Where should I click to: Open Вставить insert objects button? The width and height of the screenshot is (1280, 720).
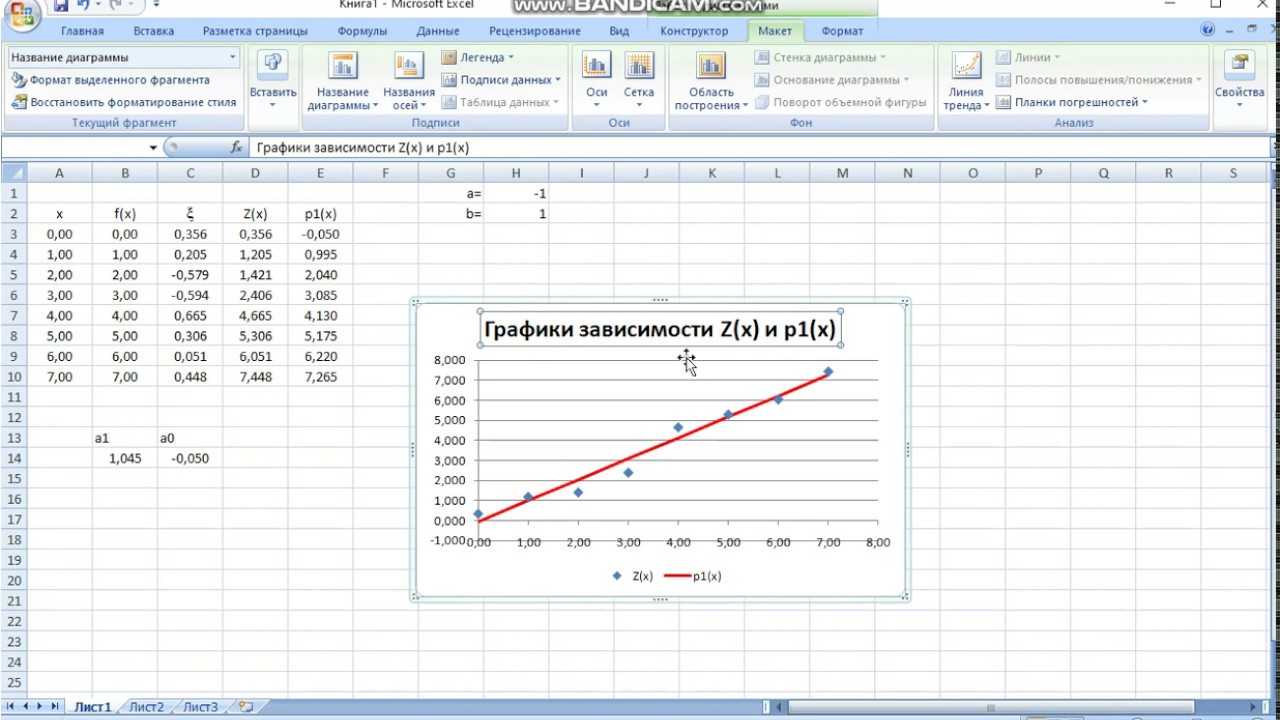(273, 81)
